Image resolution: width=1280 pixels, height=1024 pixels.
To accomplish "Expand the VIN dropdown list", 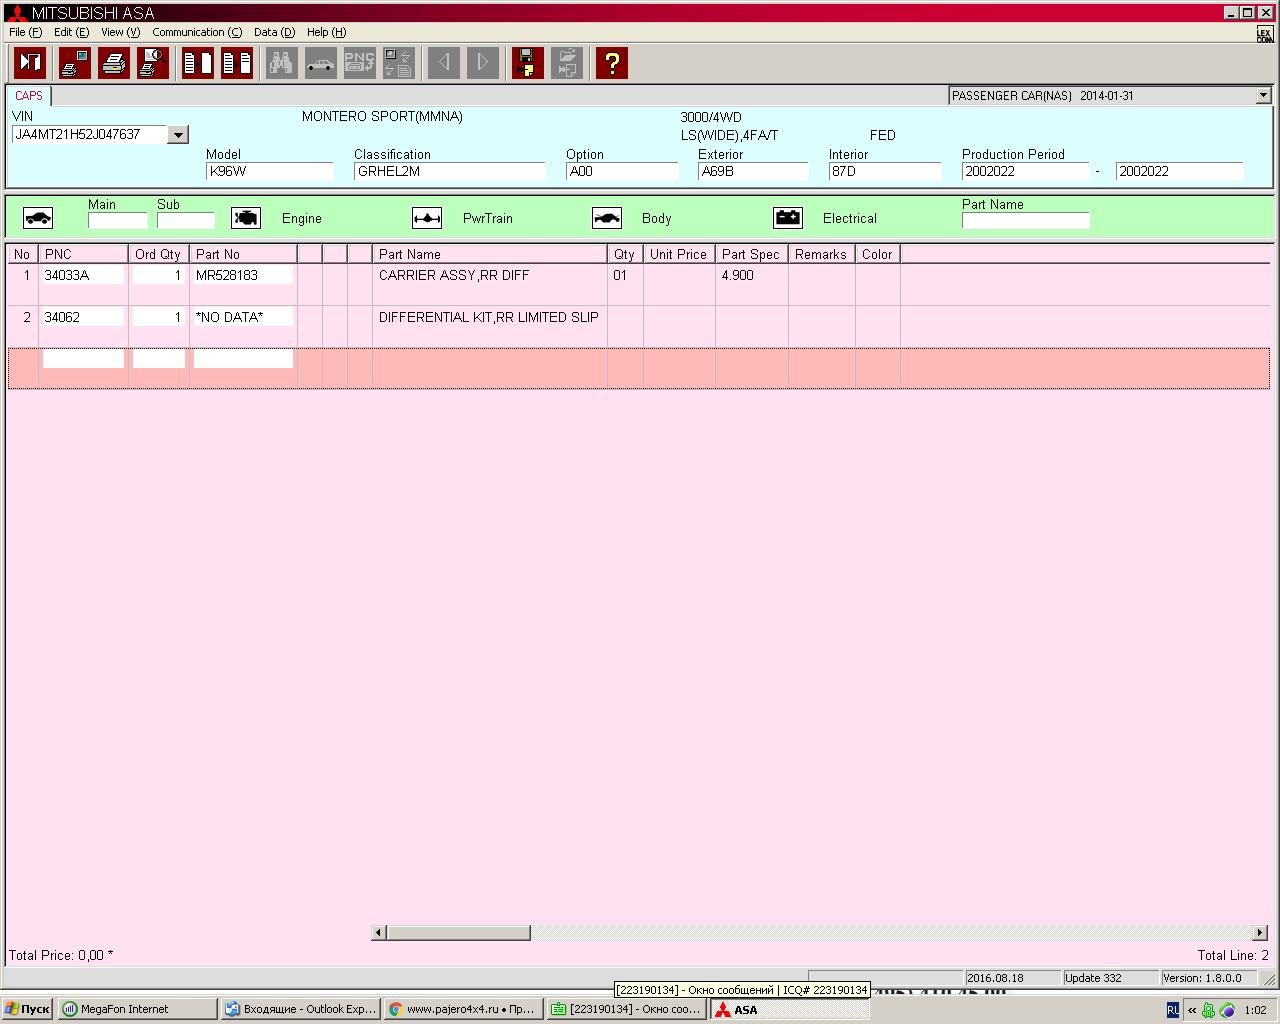I will [x=178, y=135].
